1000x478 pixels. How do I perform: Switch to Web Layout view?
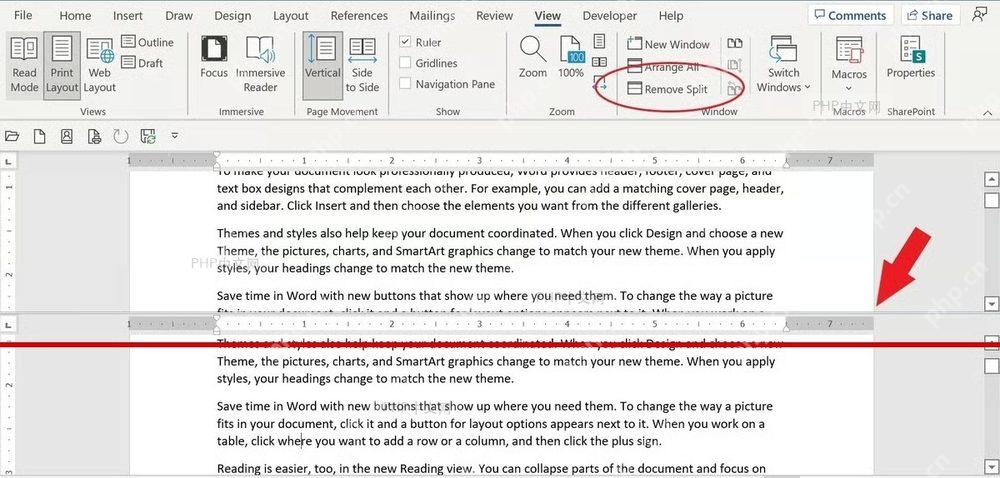coord(99,65)
